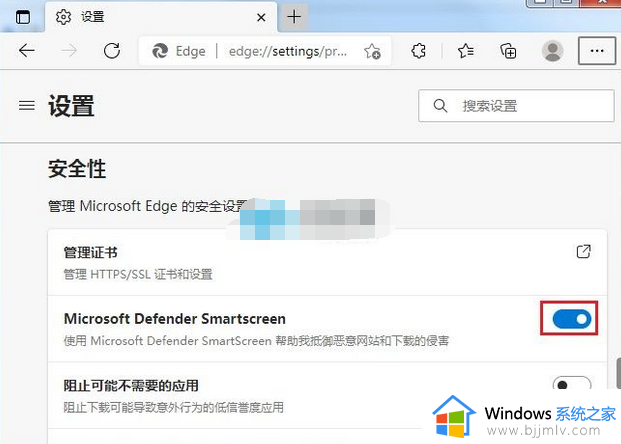
Task: Add this page to favorites star
Action: tap(372, 51)
